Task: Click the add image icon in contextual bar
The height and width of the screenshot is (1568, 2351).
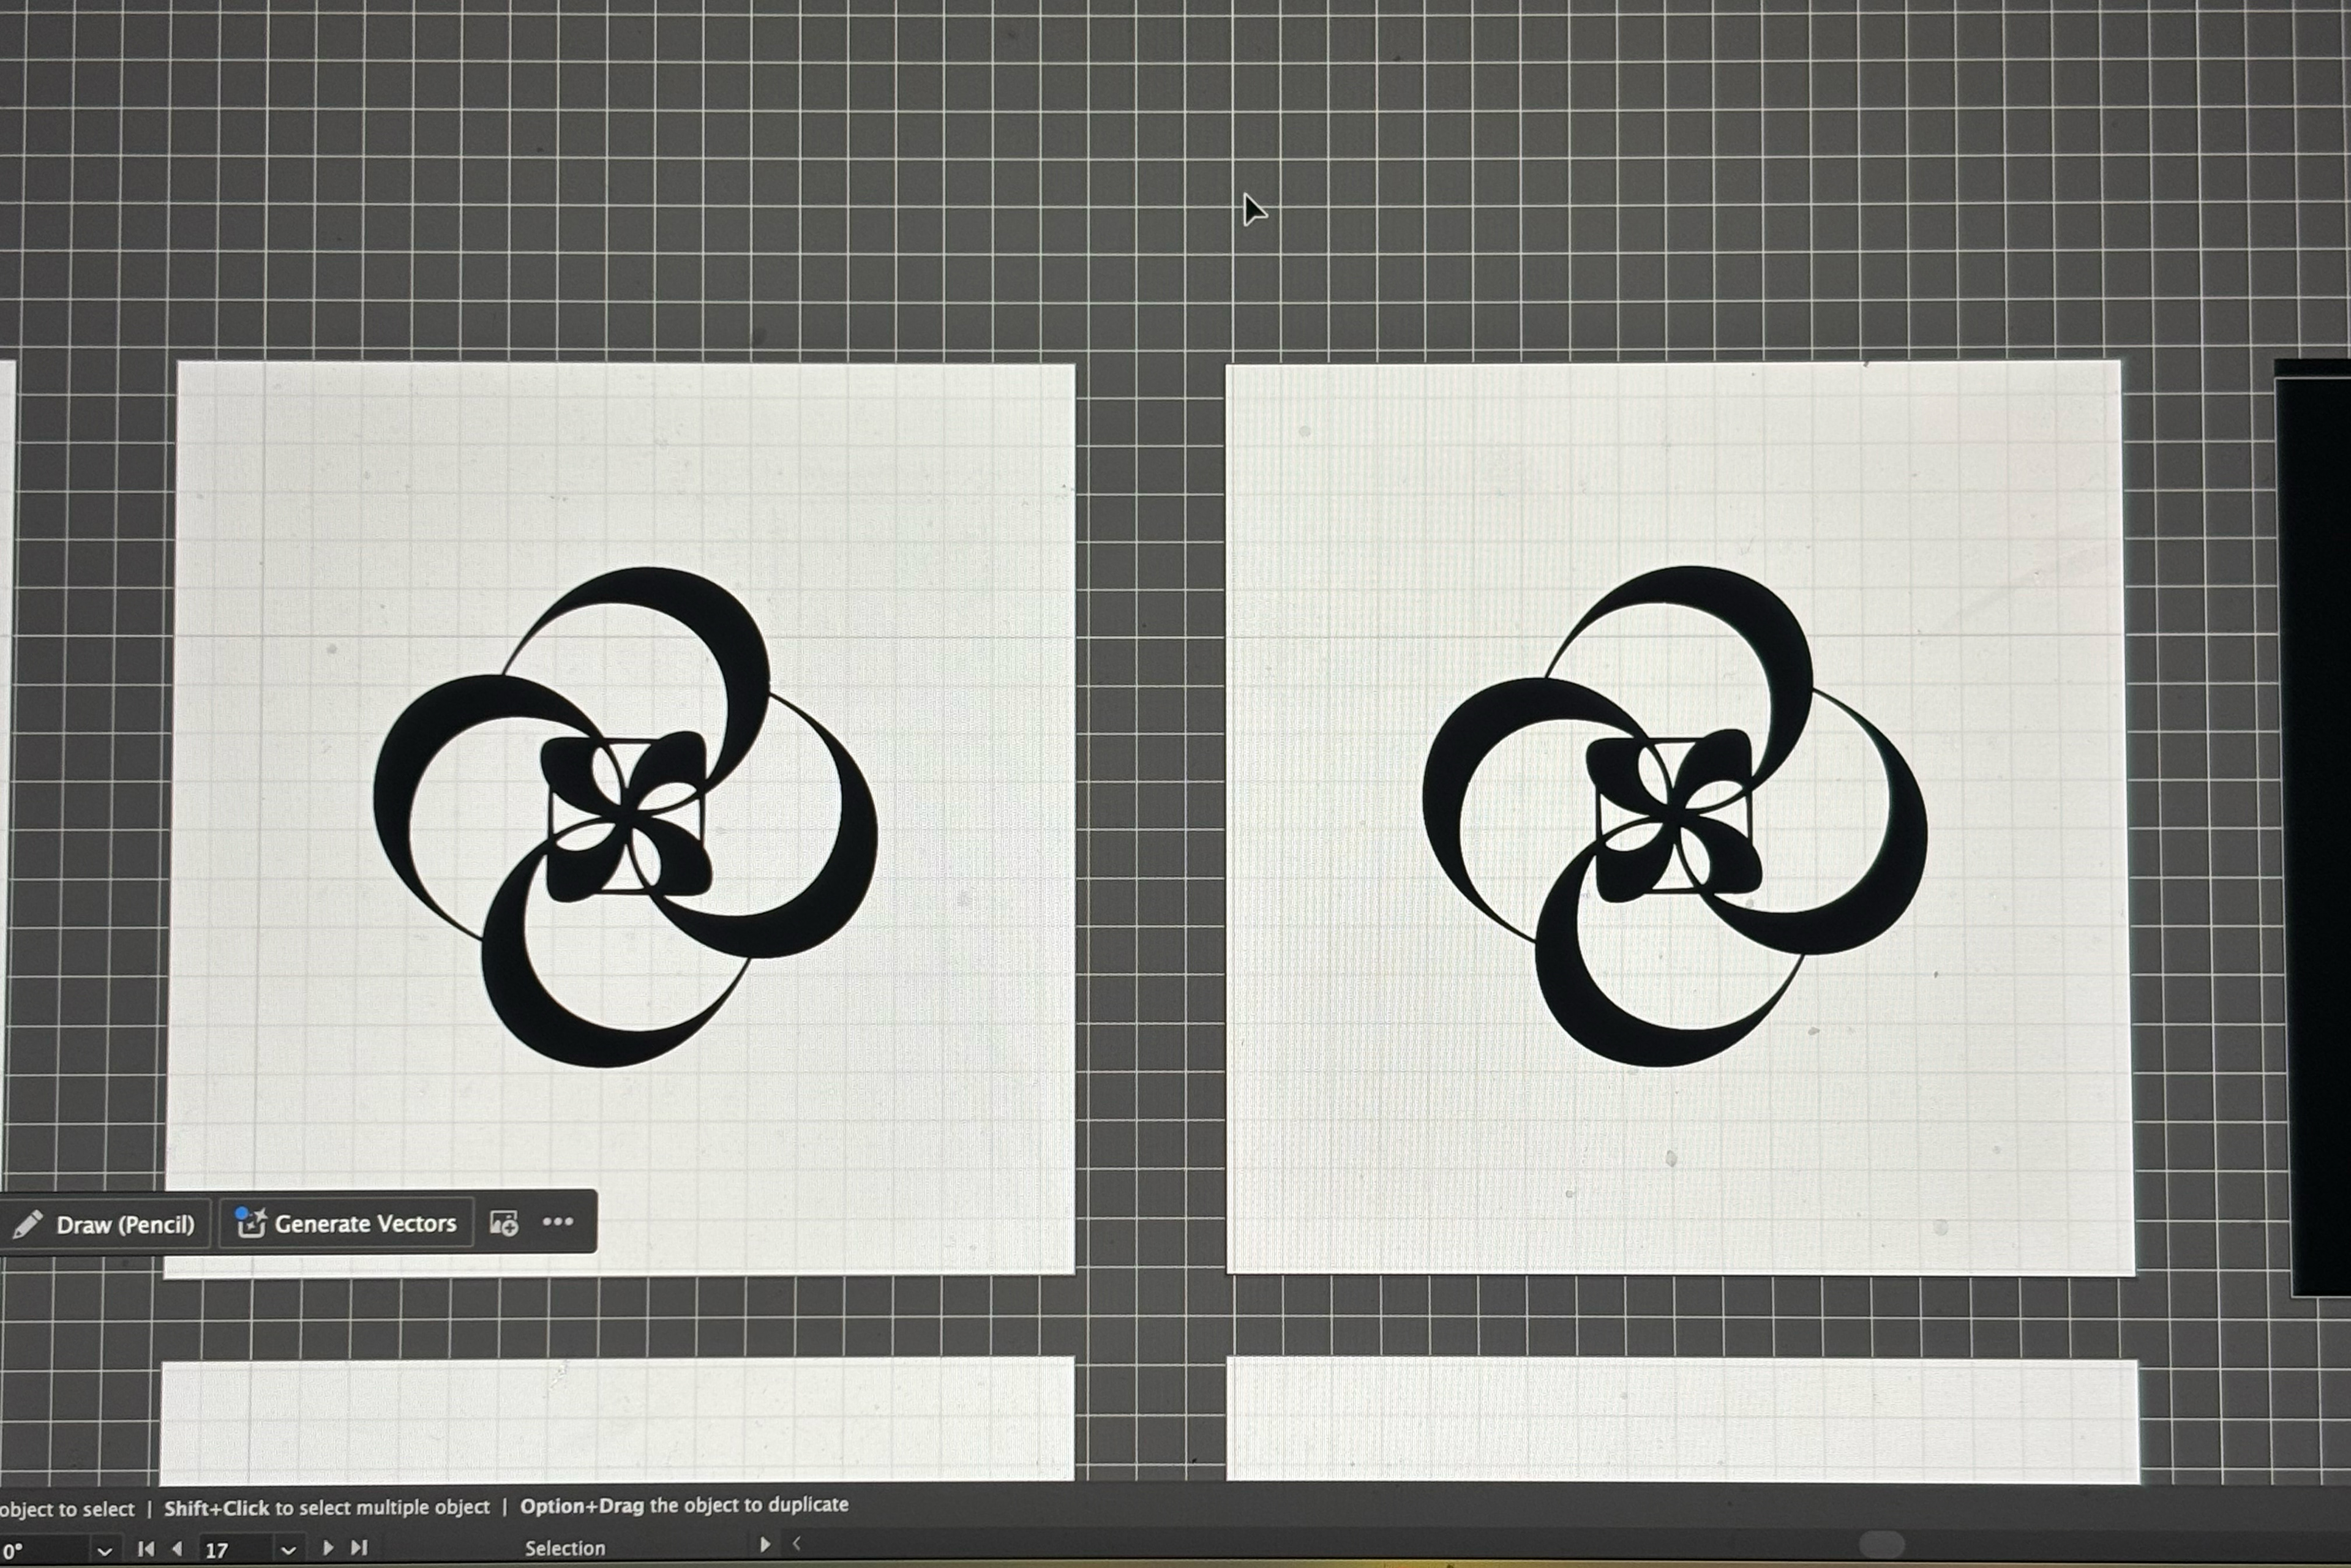Action: click(x=504, y=1223)
